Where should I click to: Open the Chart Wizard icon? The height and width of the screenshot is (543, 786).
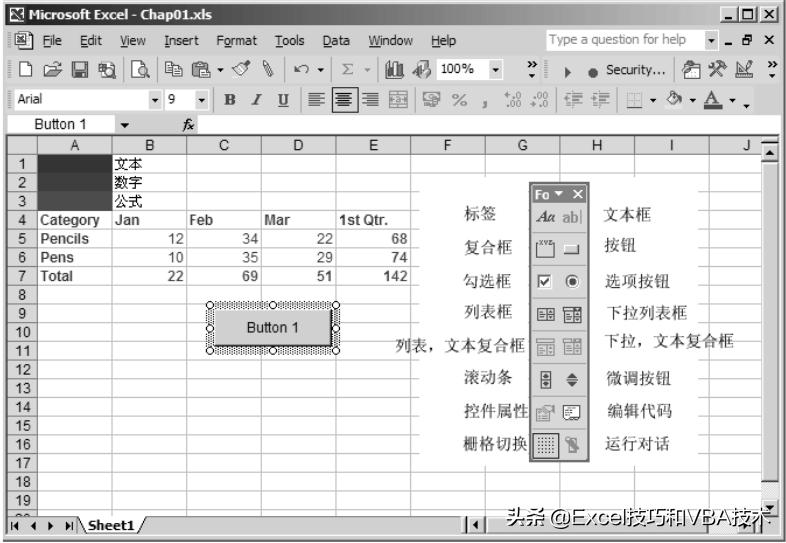coord(394,69)
